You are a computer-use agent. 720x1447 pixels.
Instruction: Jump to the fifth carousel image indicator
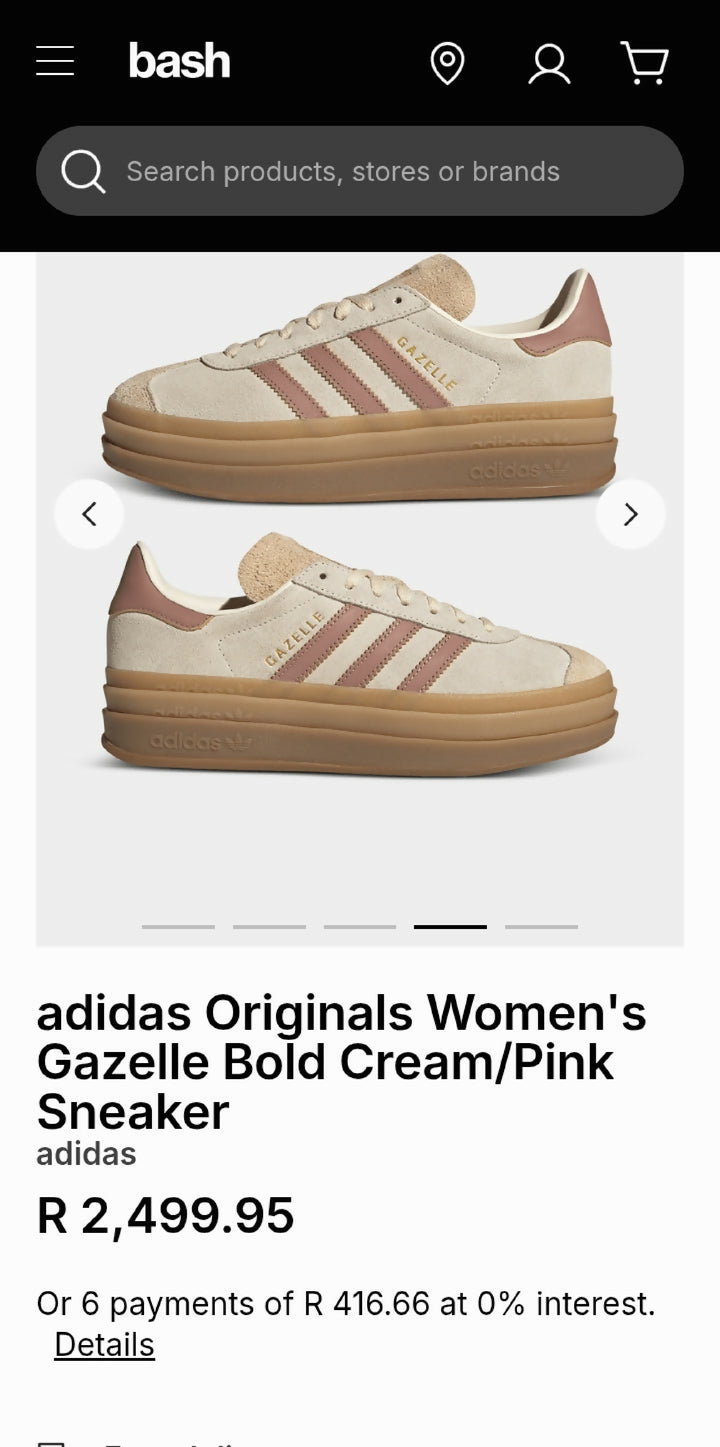(541, 927)
